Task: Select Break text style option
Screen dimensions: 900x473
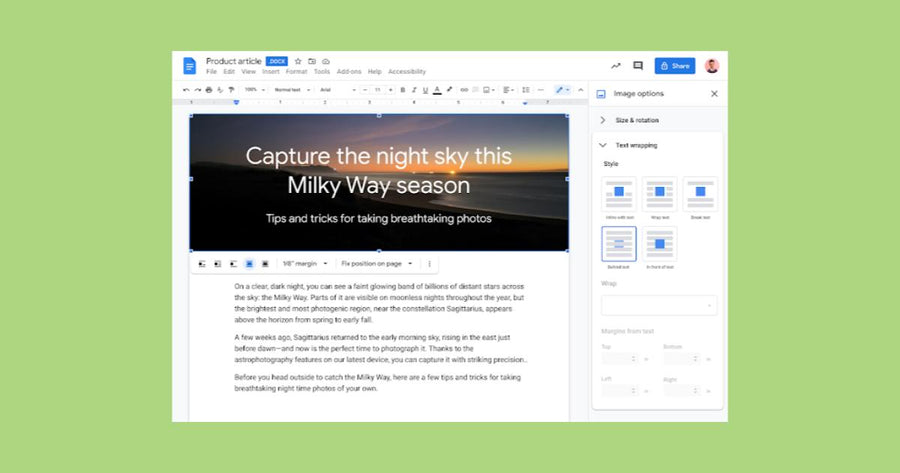Action: [700, 194]
